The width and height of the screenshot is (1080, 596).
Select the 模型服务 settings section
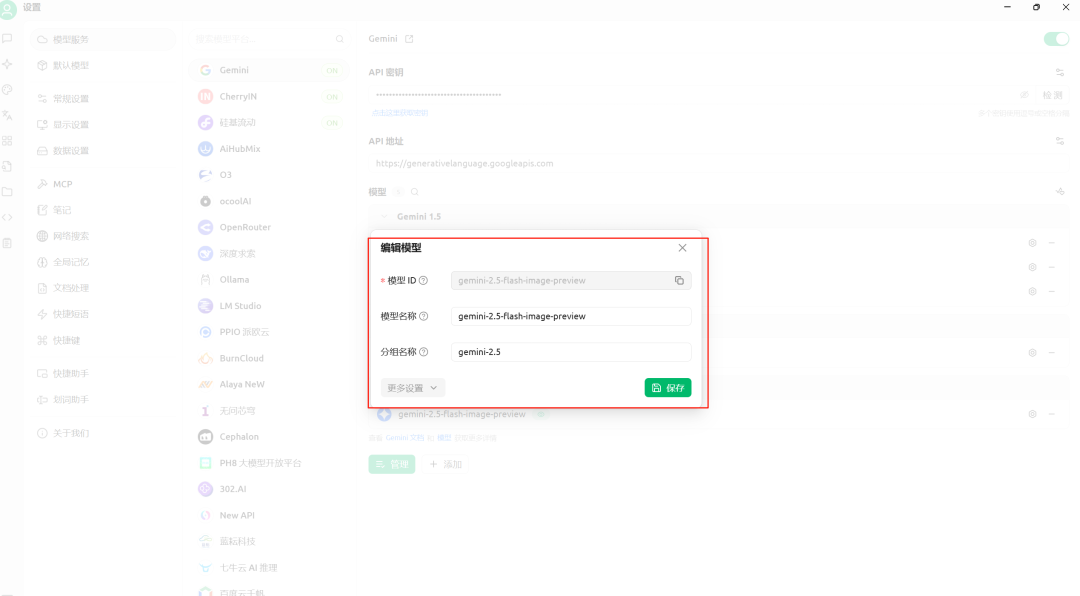[102, 39]
